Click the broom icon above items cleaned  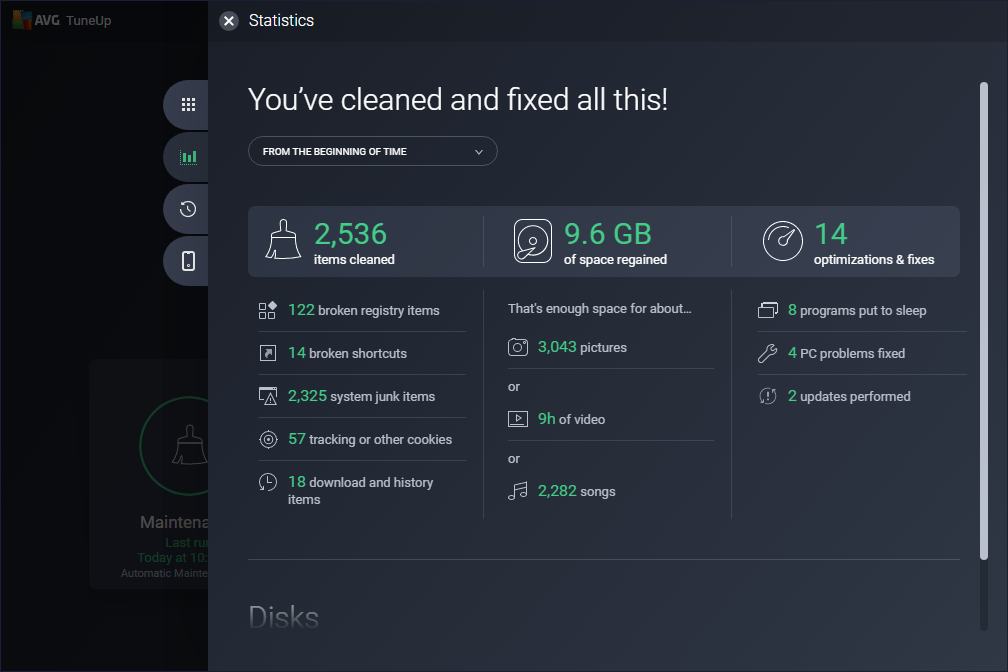click(x=282, y=240)
